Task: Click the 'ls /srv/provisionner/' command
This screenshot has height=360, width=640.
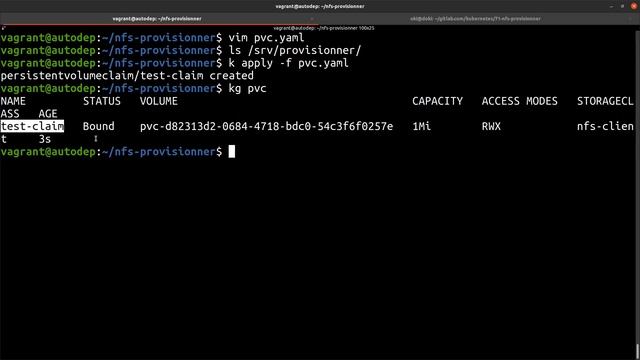Action: coord(295,51)
